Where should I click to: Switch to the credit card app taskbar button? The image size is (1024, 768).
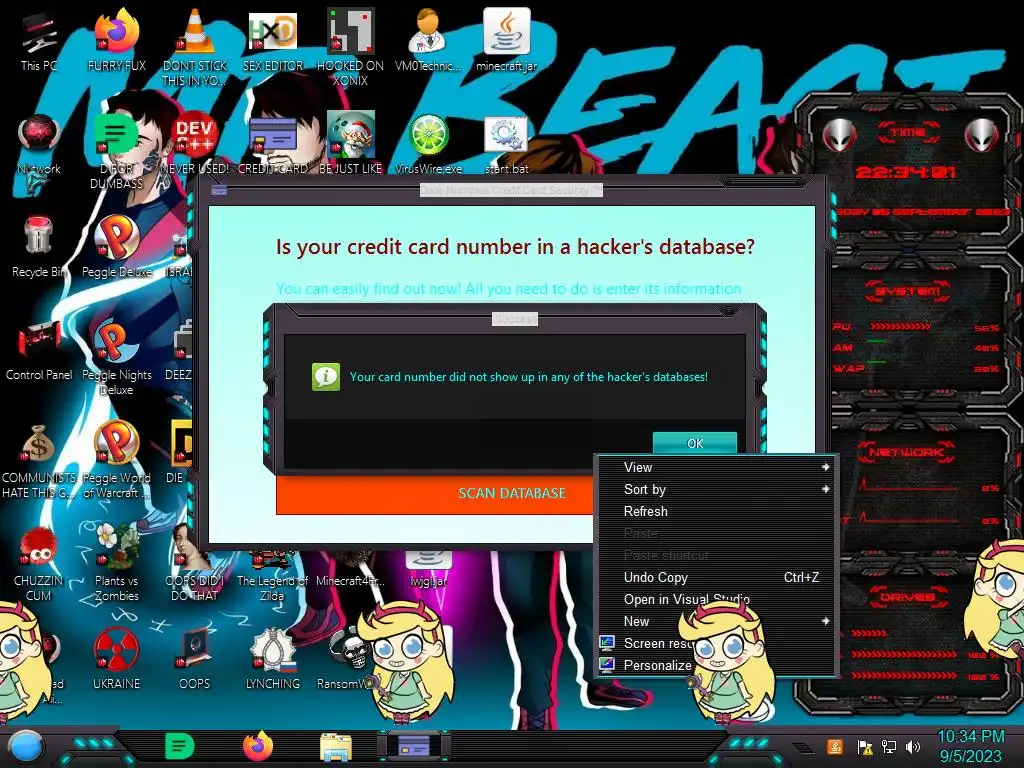414,746
